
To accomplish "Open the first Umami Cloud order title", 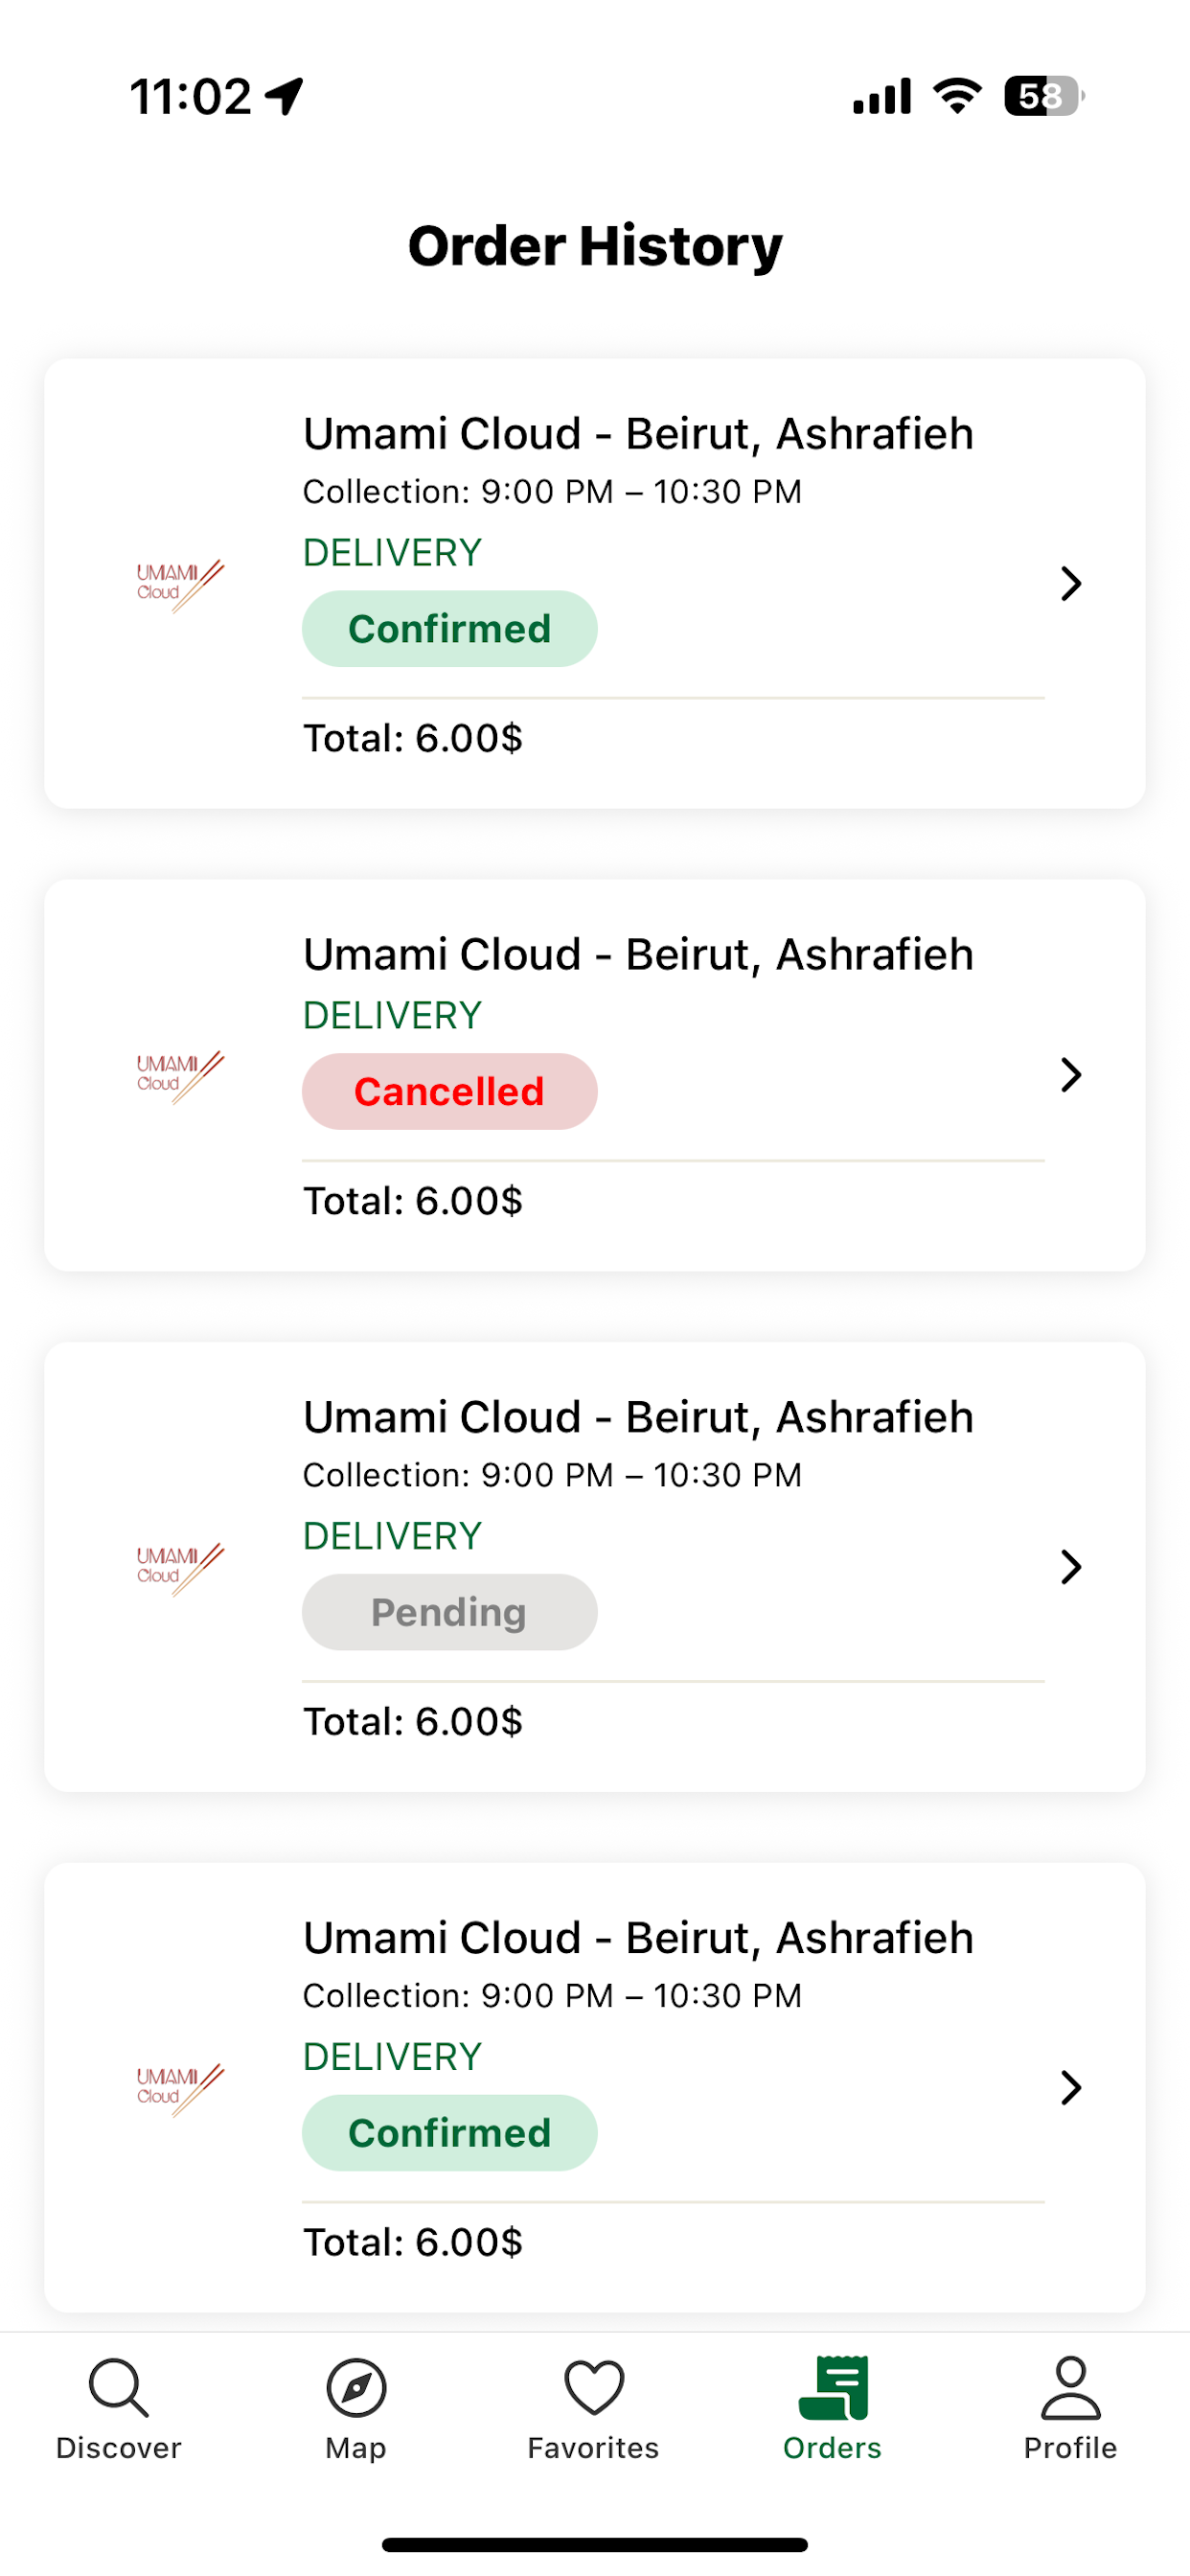I will pos(638,434).
